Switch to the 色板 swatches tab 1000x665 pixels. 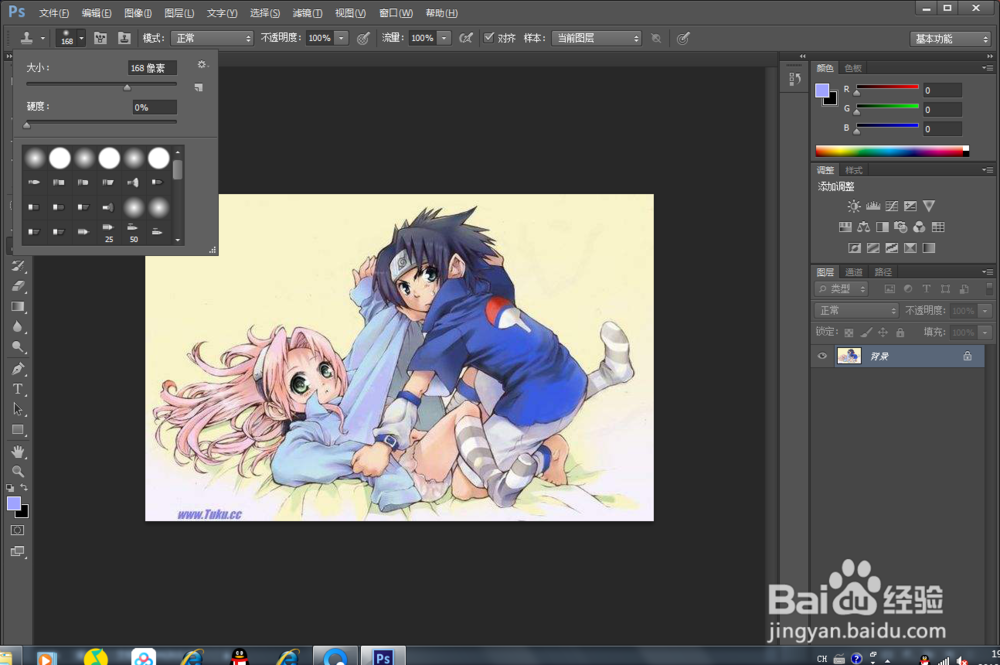(x=853, y=68)
